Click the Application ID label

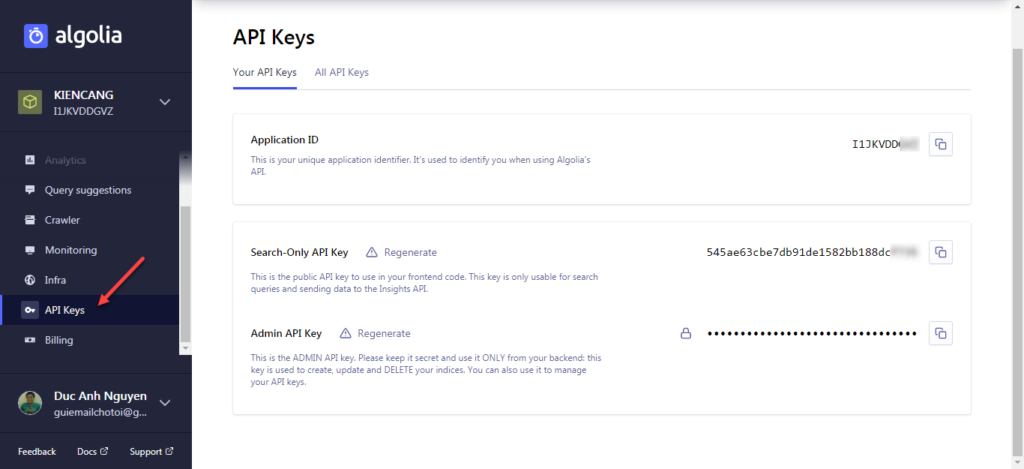point(285,140)
